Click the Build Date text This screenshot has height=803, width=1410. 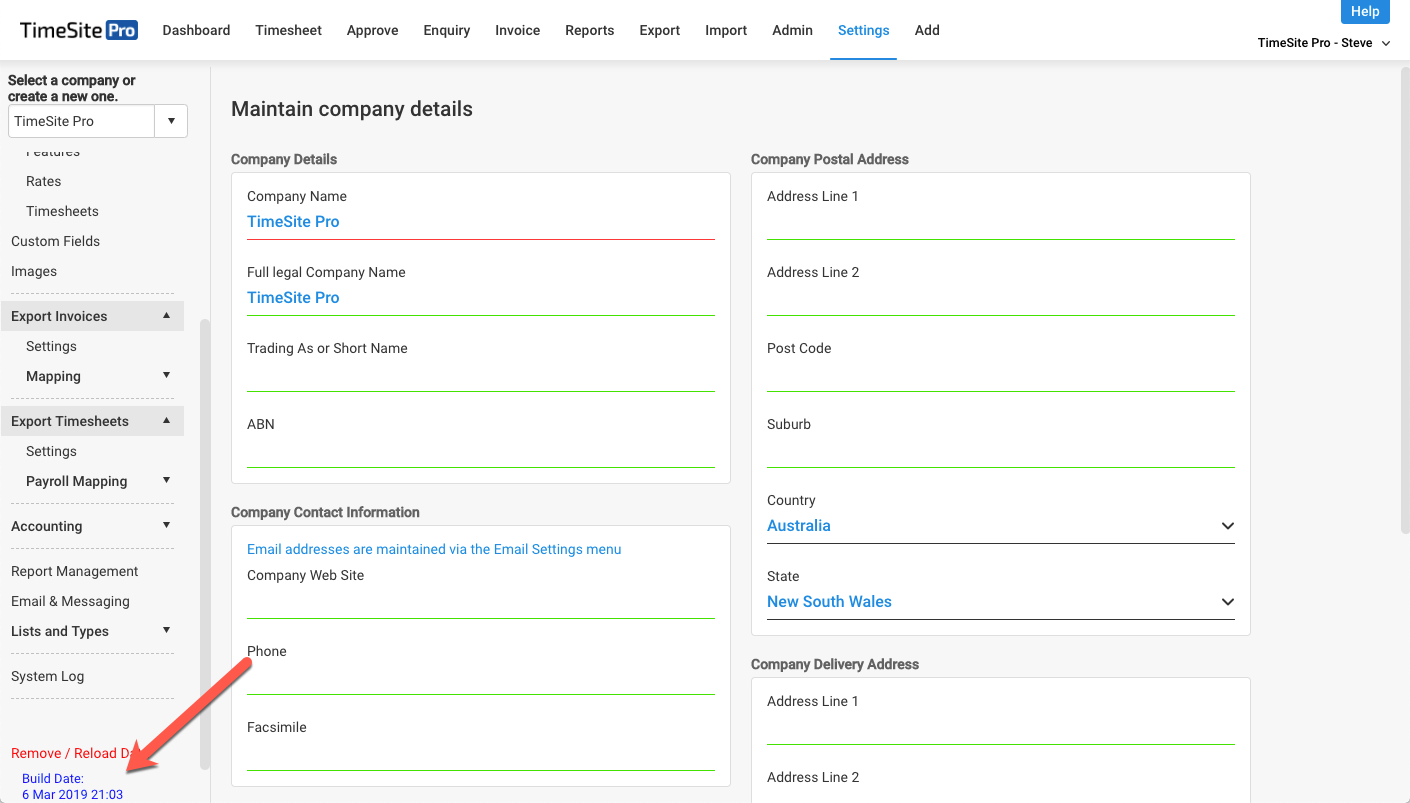click(72, 786)
